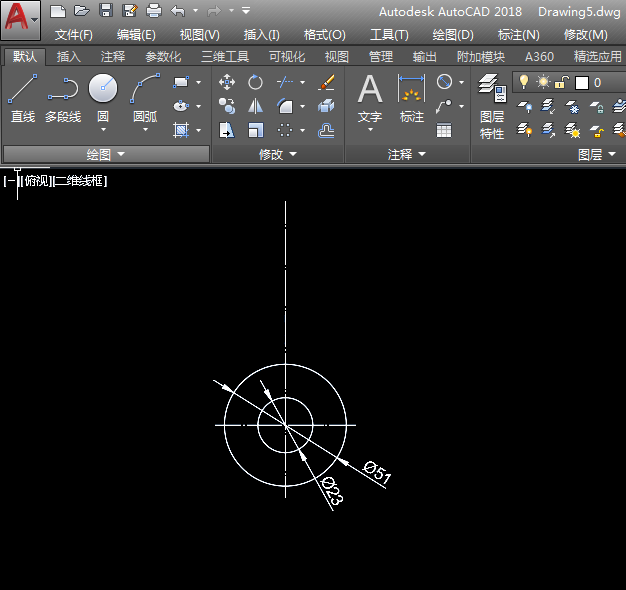This screenshot has width=626, height=590.
Task: Toggle the layer lock padlock icon
Action: coord(562,82)
